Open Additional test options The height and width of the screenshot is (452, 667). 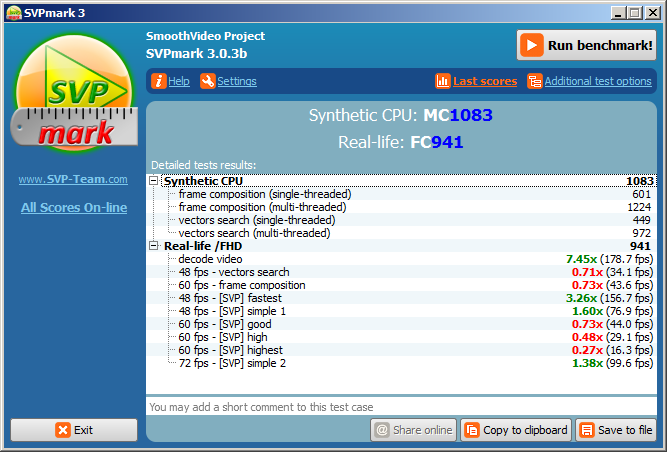point(598,81)
